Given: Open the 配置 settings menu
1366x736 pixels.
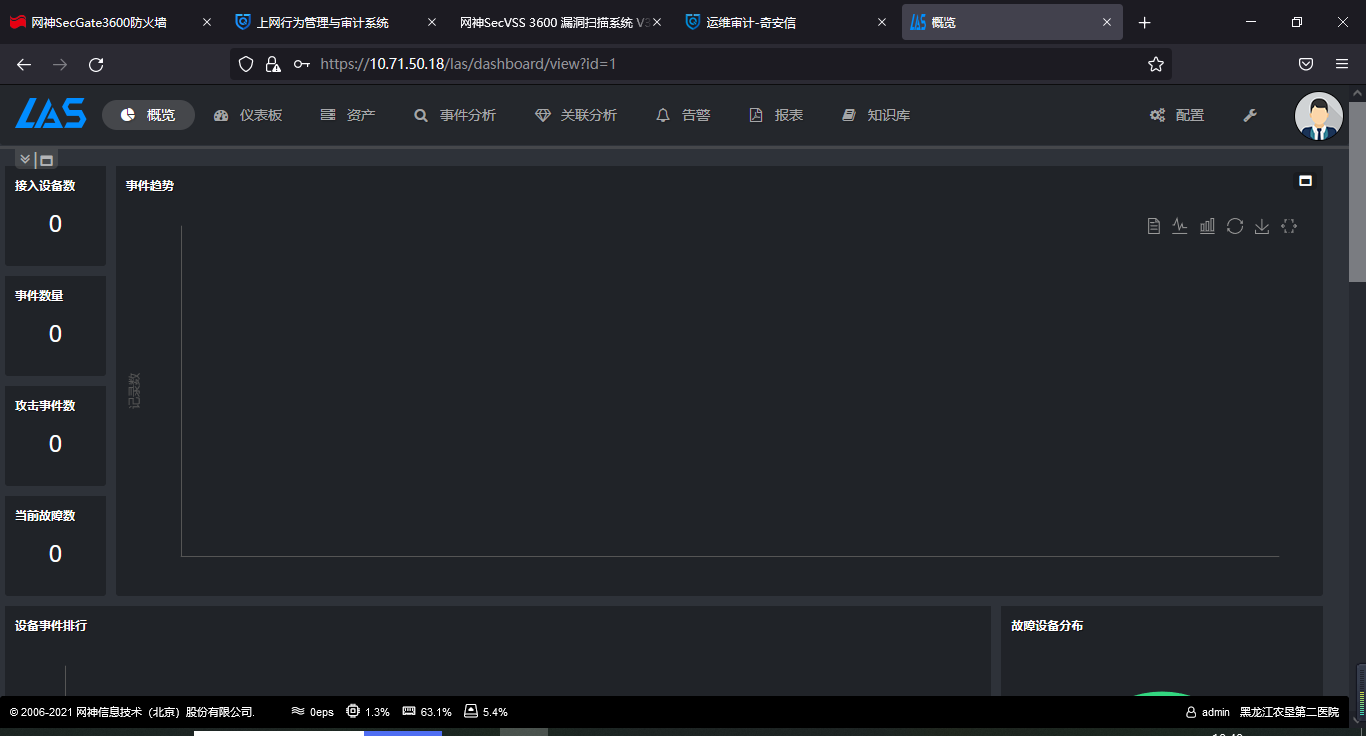Looking at the screenshot, I should (1177, 115).
